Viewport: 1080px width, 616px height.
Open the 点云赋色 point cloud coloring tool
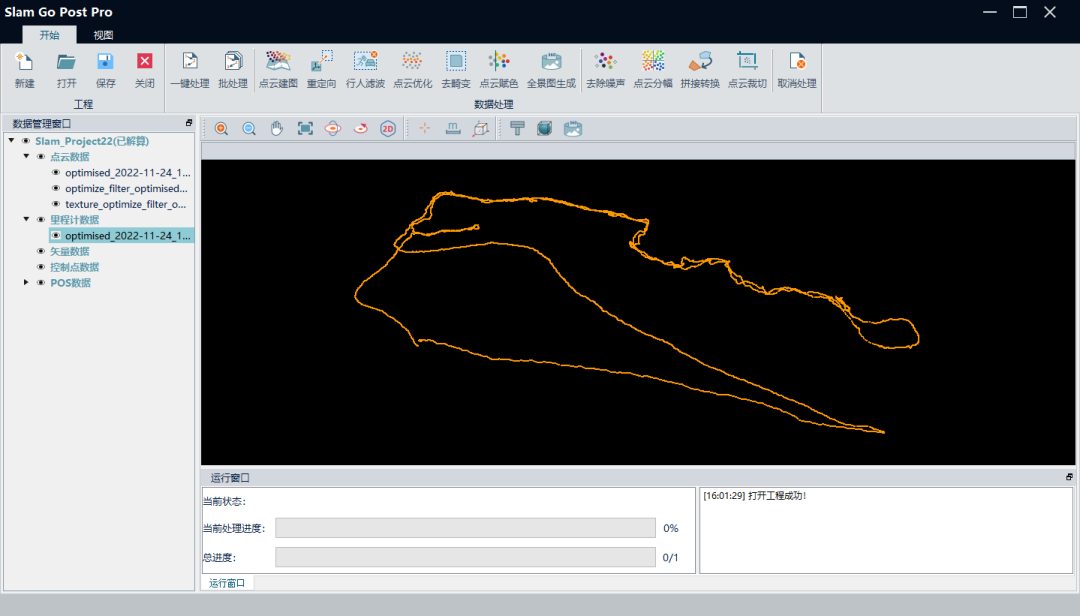click(498, 62)
